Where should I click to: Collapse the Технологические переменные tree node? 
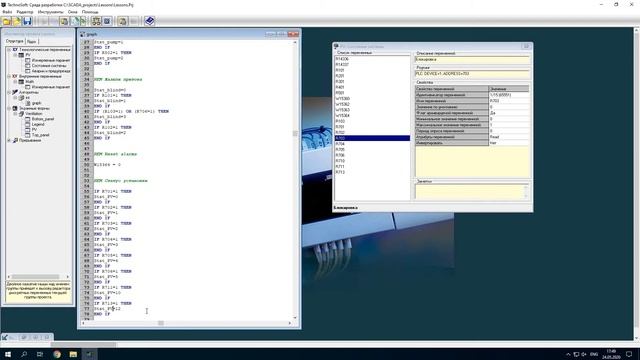click(x=9, y=49)
